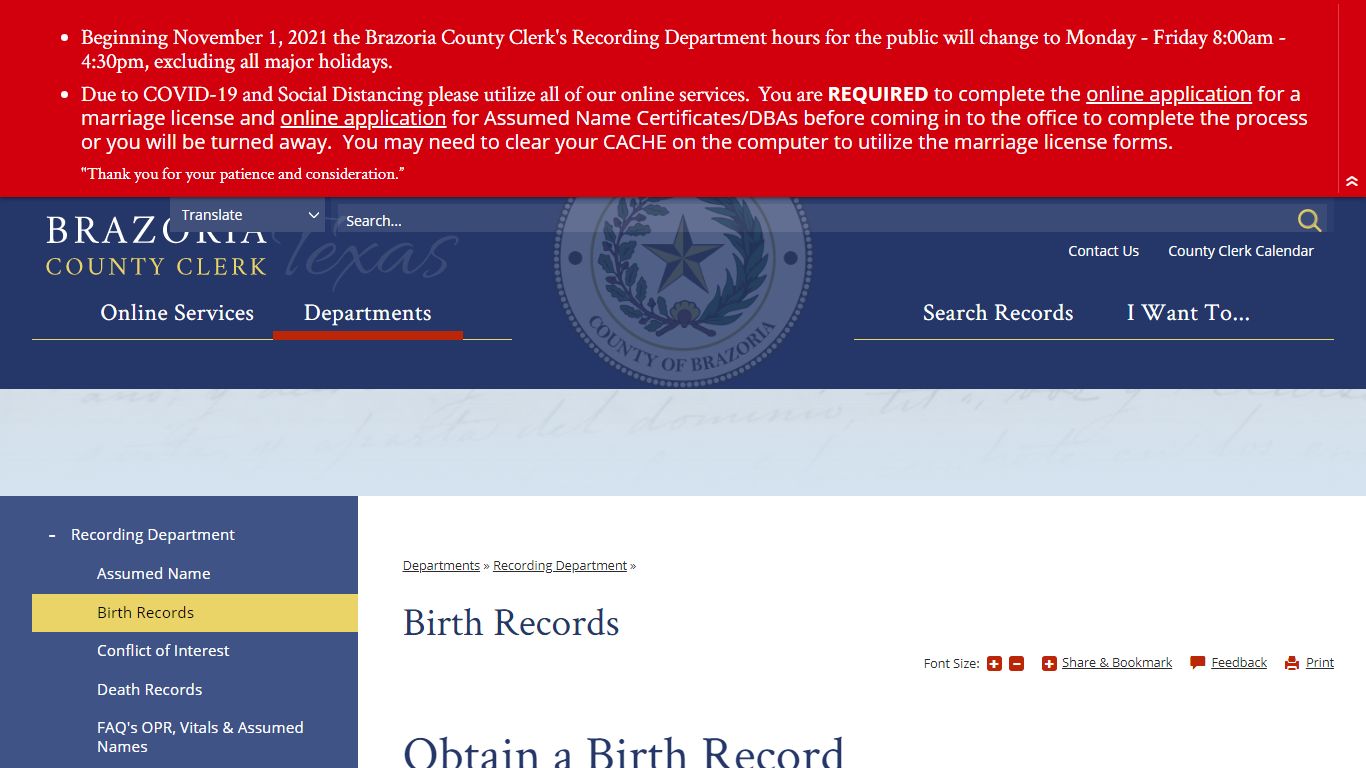Open the Departments menu
Image resolution: width=1366 pixels, height=768 pixels.
point(368,313)
